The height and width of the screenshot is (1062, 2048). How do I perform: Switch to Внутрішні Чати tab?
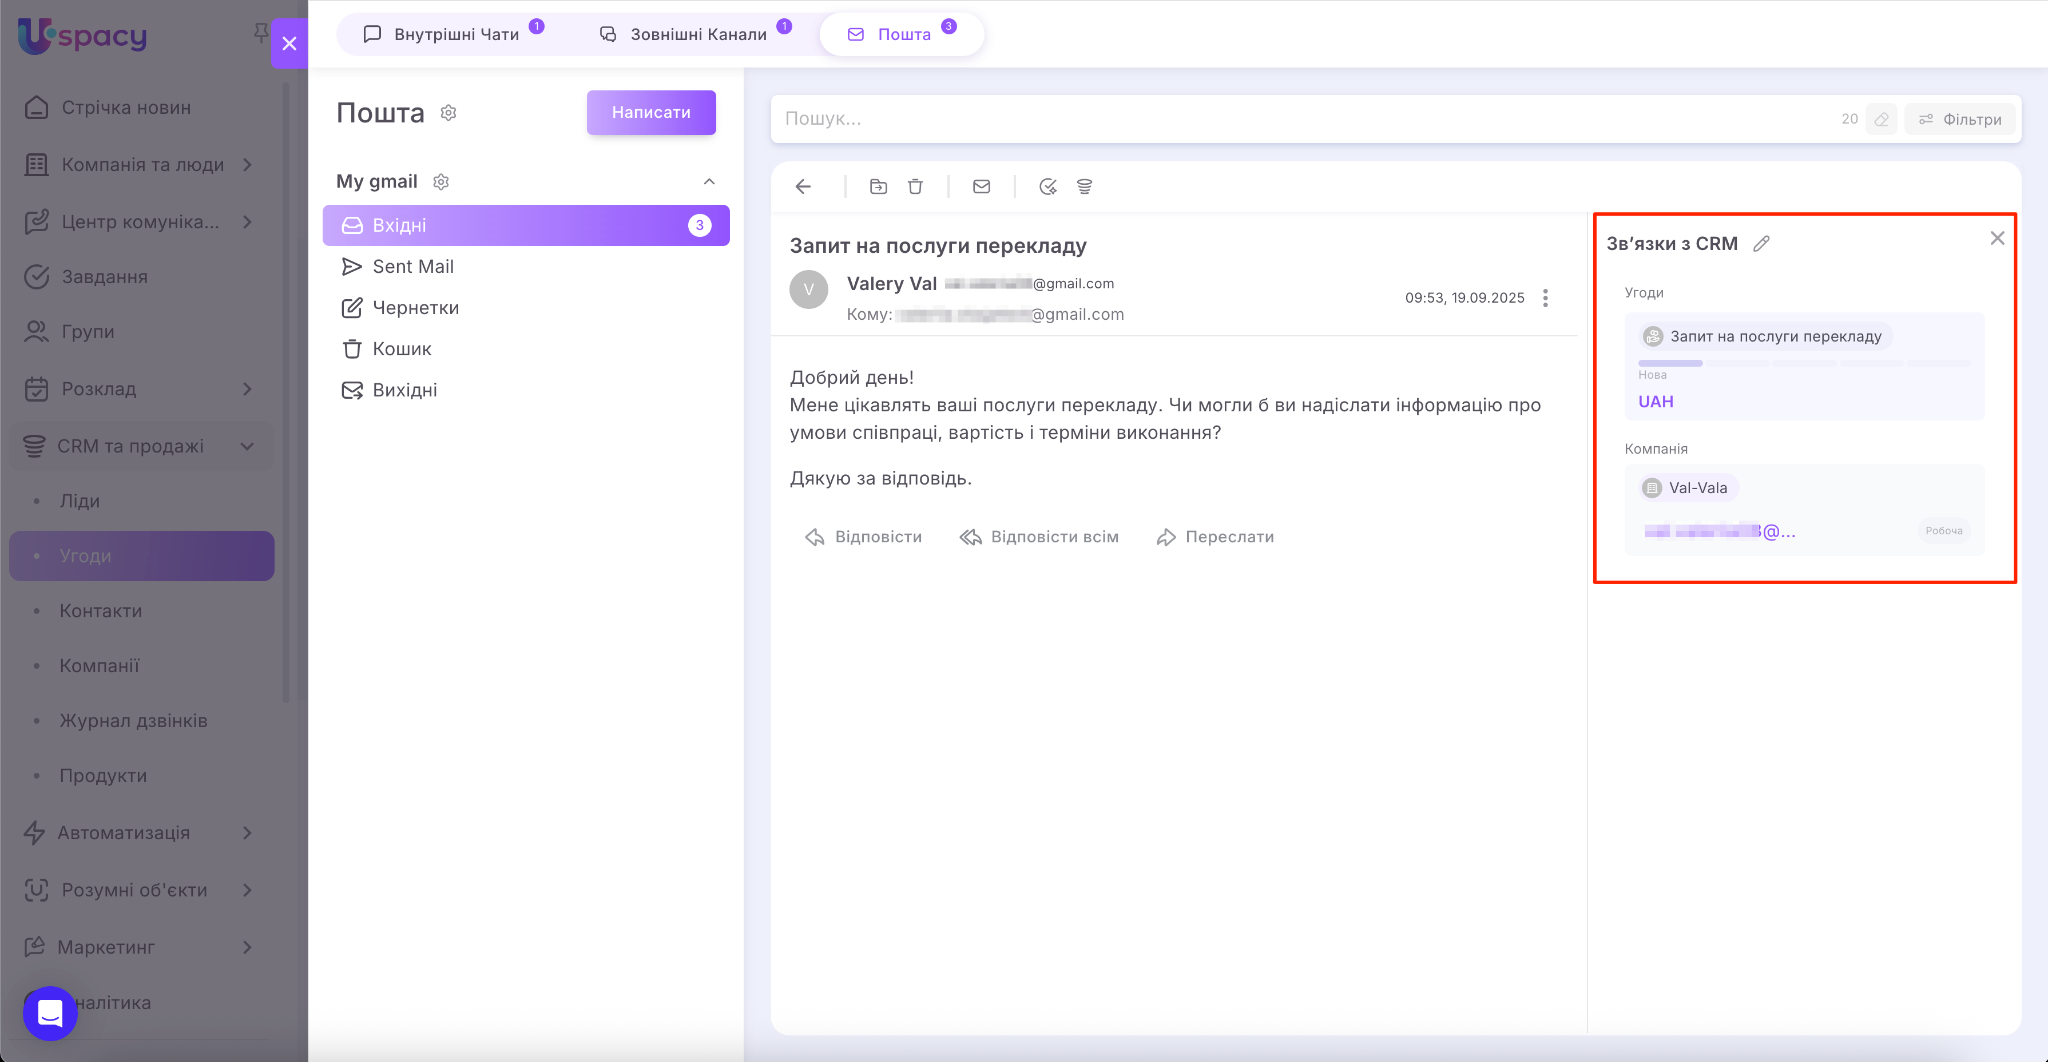[455, 34]
